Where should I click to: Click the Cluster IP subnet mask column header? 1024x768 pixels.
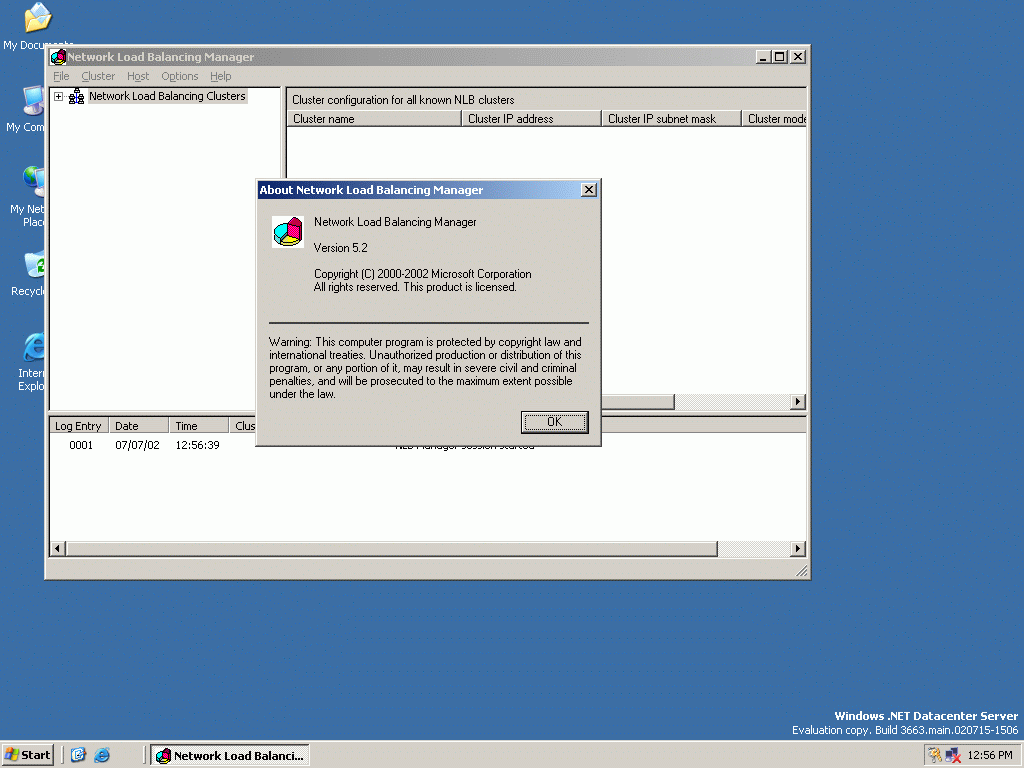tap(671, 119)
